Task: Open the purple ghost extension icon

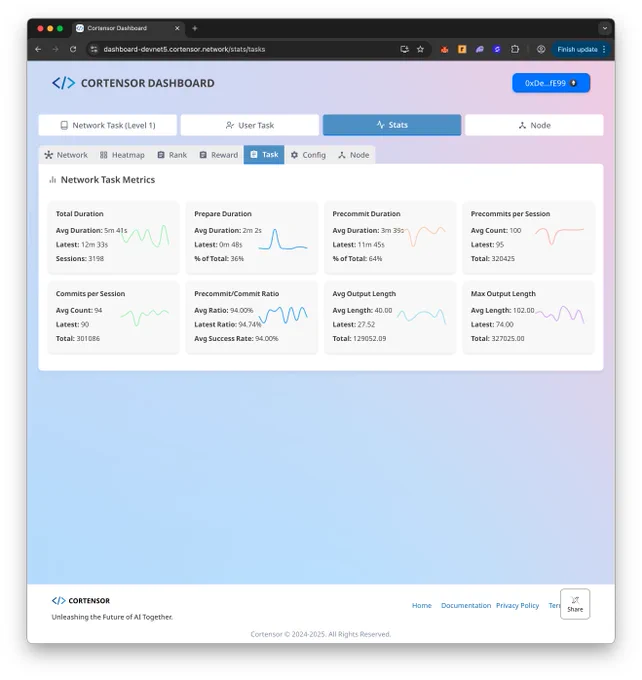Action: (479, 49)
